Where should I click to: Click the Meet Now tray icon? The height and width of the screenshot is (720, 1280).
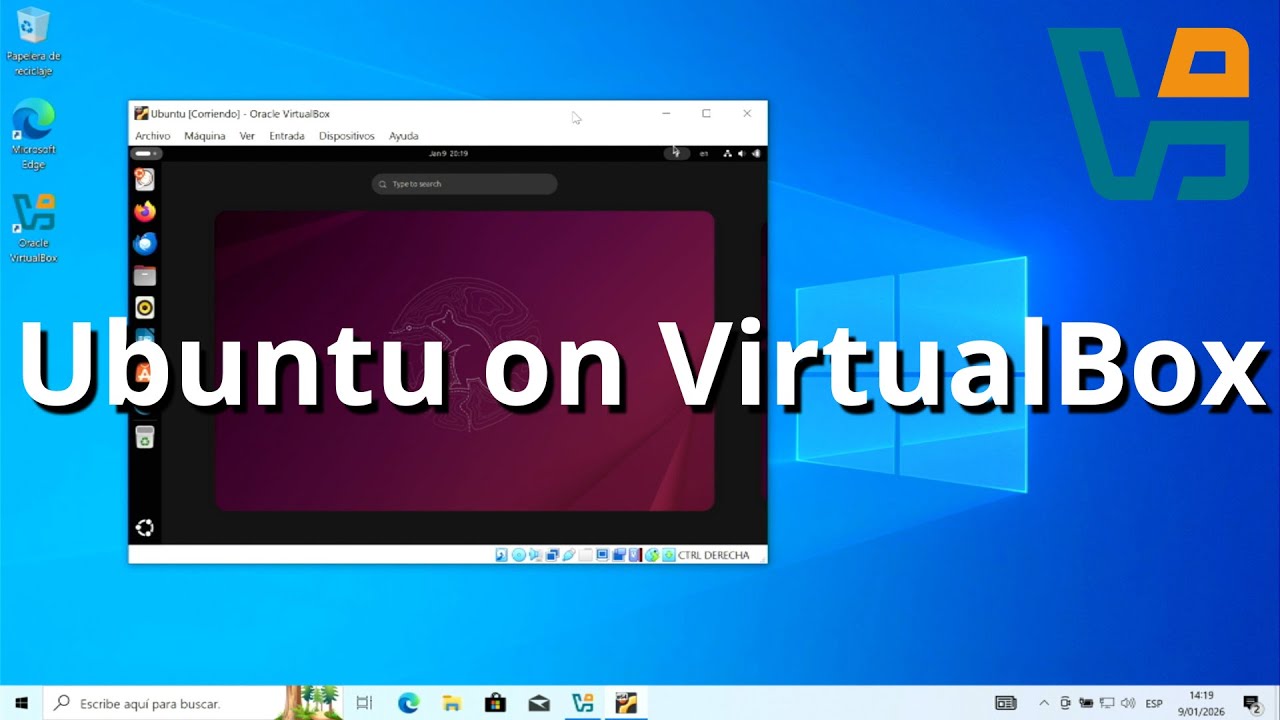1065,703
